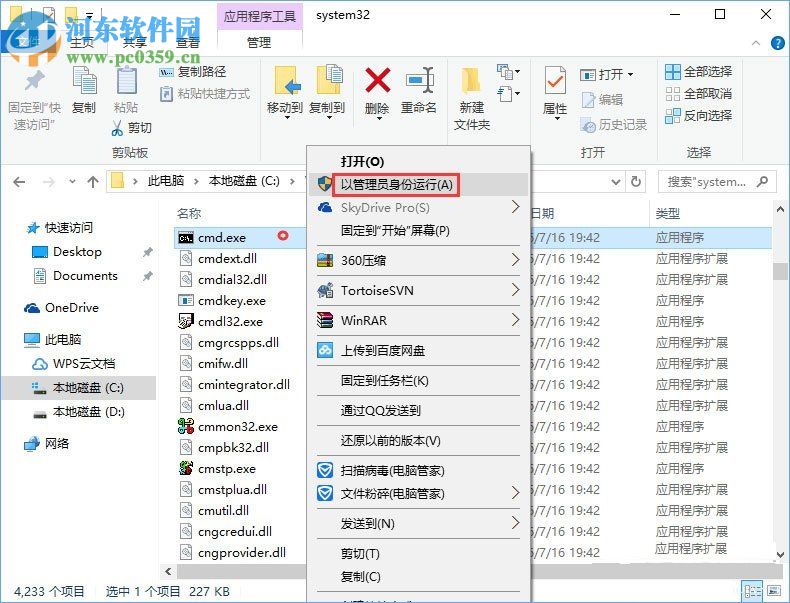Image resolution: width=790 pixels, height=603 pixels.
Task: Click the New folder (新建文件夹) icon
Action: click(472, 81)
